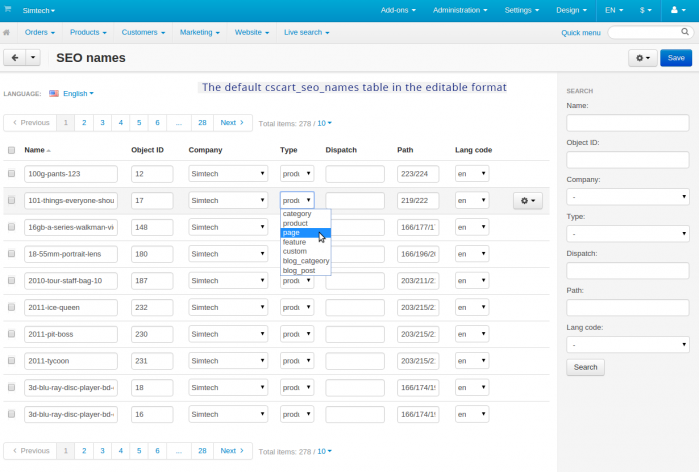Screen dimensions: 700x472
Task: Open the English language selector
Action: 78,93
